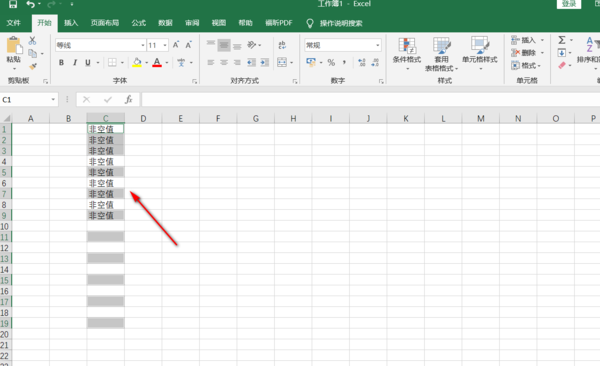The height and width of the screenshot is (366, 600).
Task: Click the Decrease Indent icon
Action: [251, 62]
